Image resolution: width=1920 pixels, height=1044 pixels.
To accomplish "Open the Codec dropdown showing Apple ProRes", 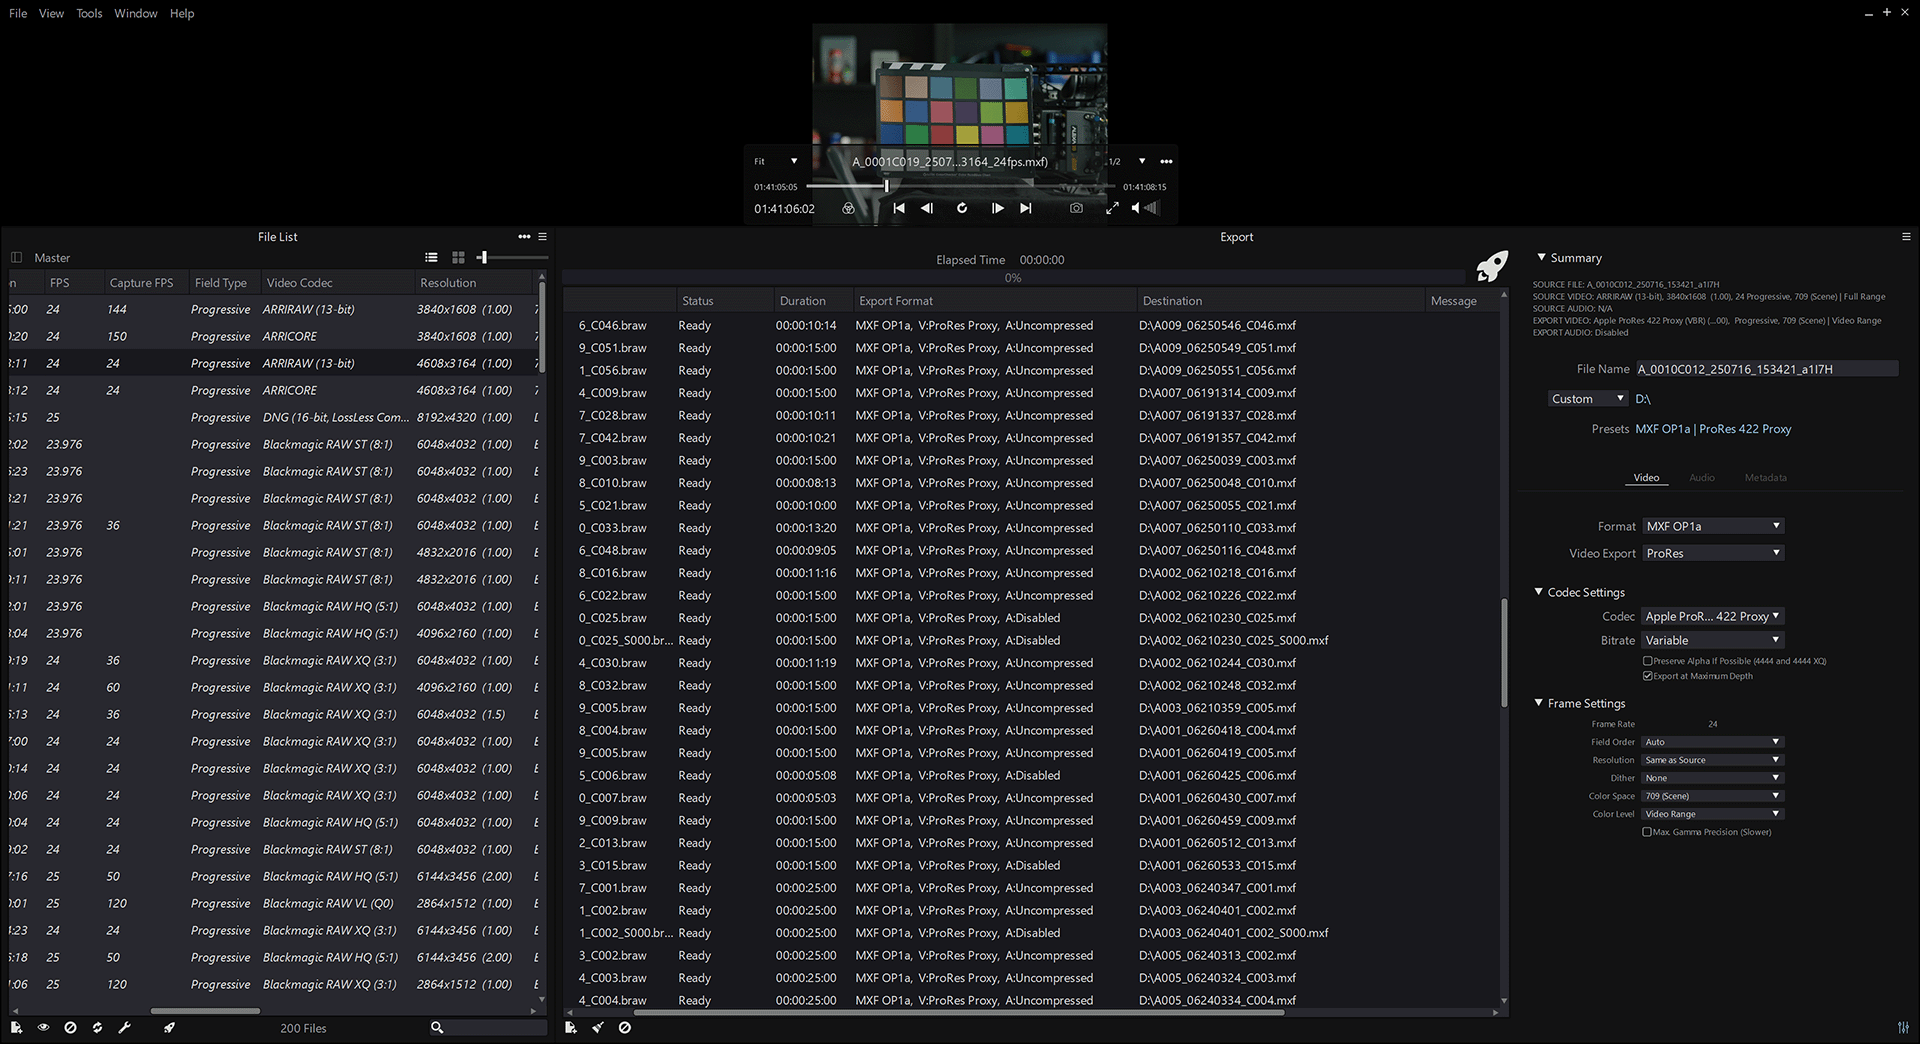I will click(1712, 616).
